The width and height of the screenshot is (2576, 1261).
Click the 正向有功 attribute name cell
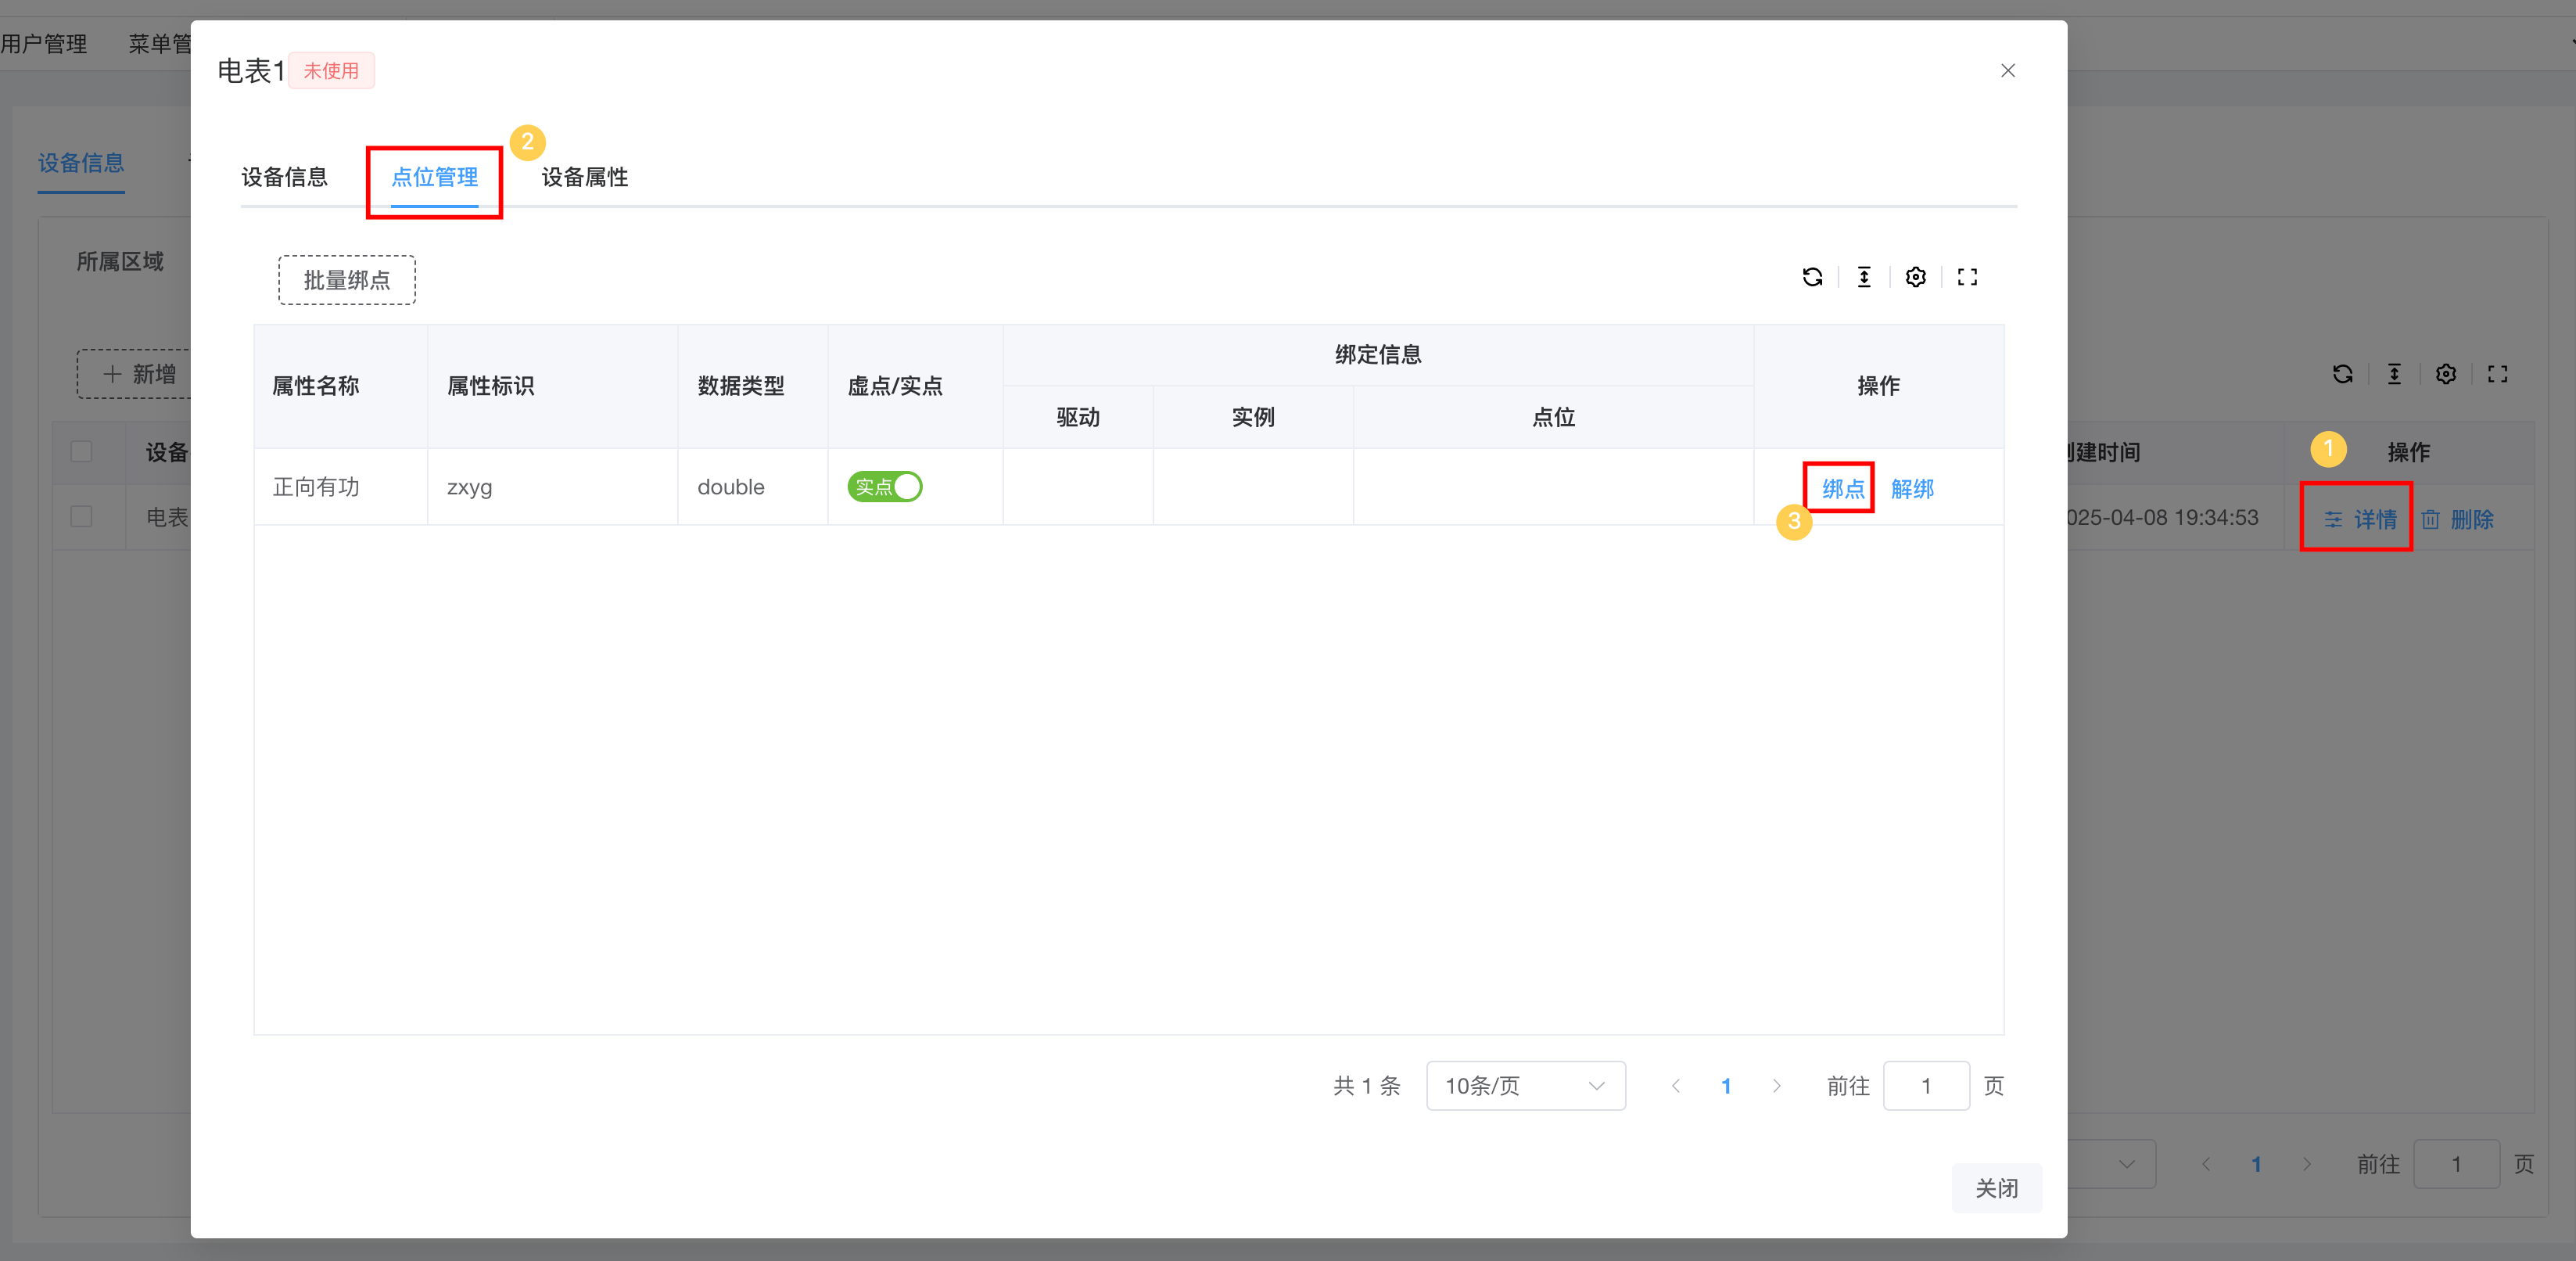pos(341,487)
